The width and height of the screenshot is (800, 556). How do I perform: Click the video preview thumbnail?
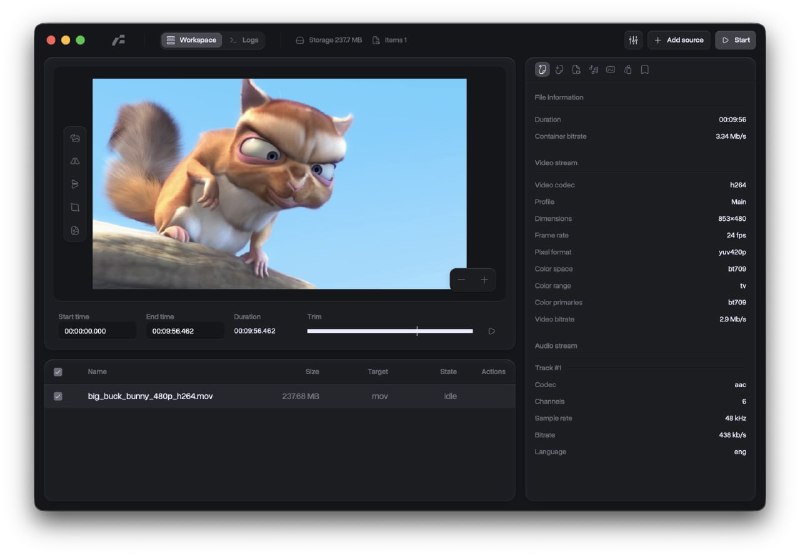click(x=280, y=184)
